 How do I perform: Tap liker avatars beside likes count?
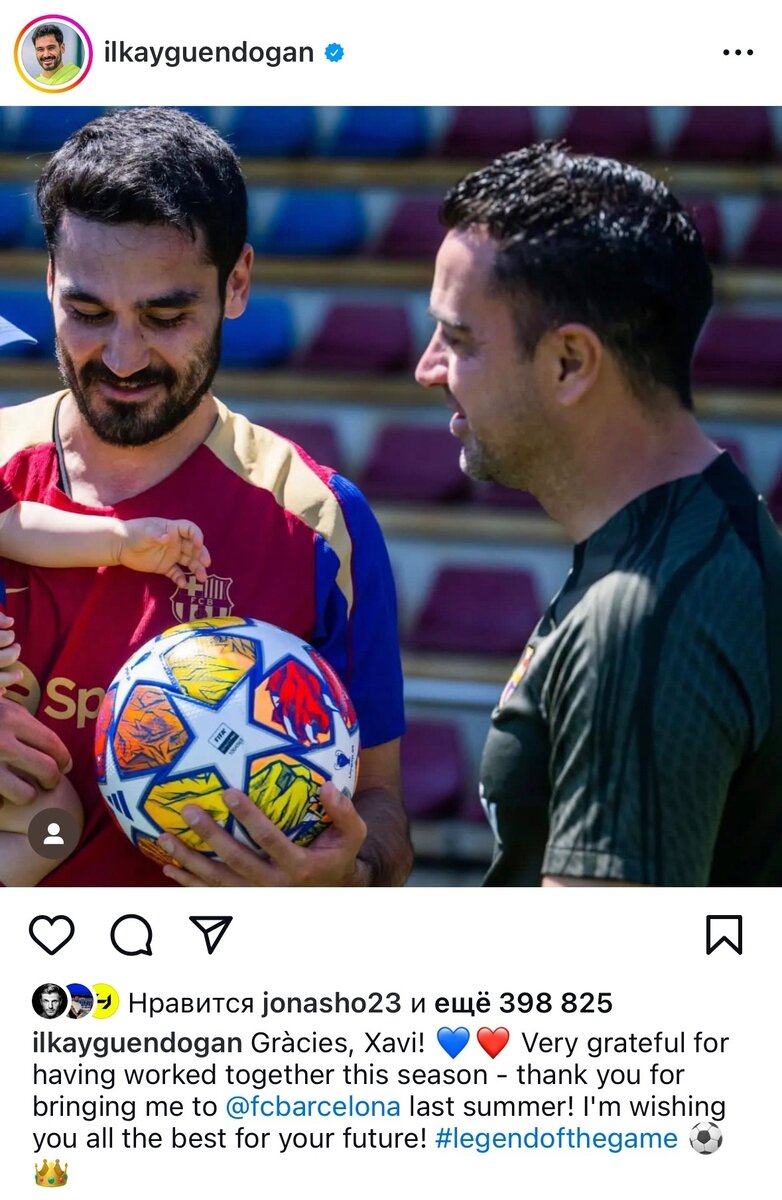click(75, 1001)
